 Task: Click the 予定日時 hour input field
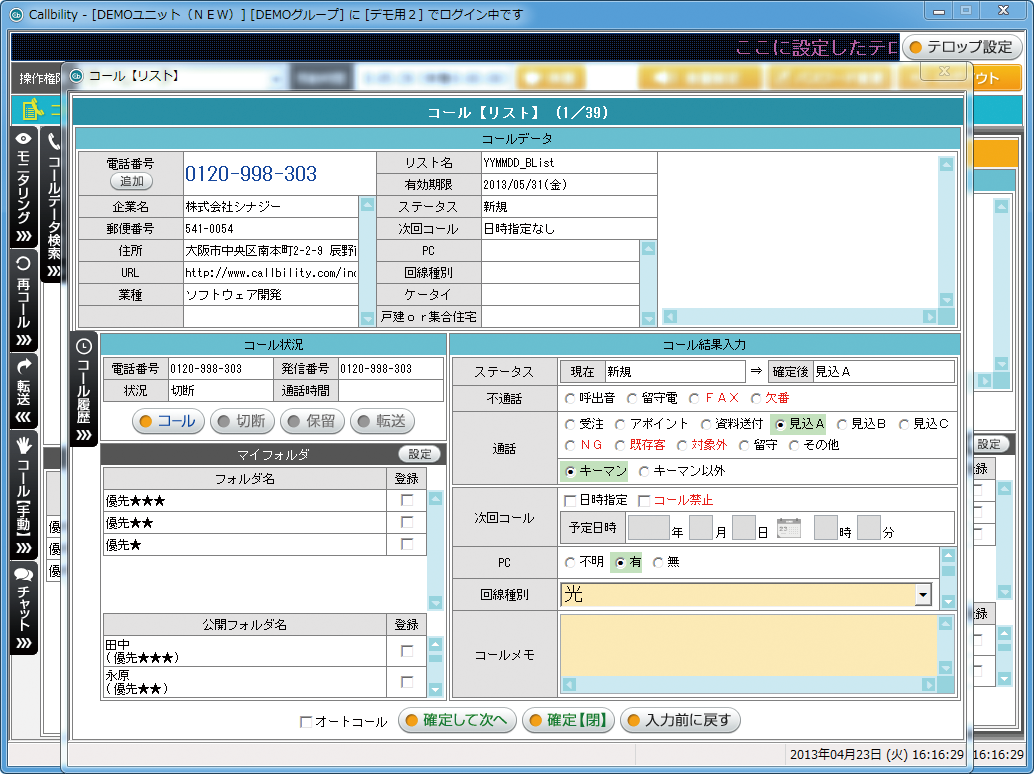[x=826, y=527]
